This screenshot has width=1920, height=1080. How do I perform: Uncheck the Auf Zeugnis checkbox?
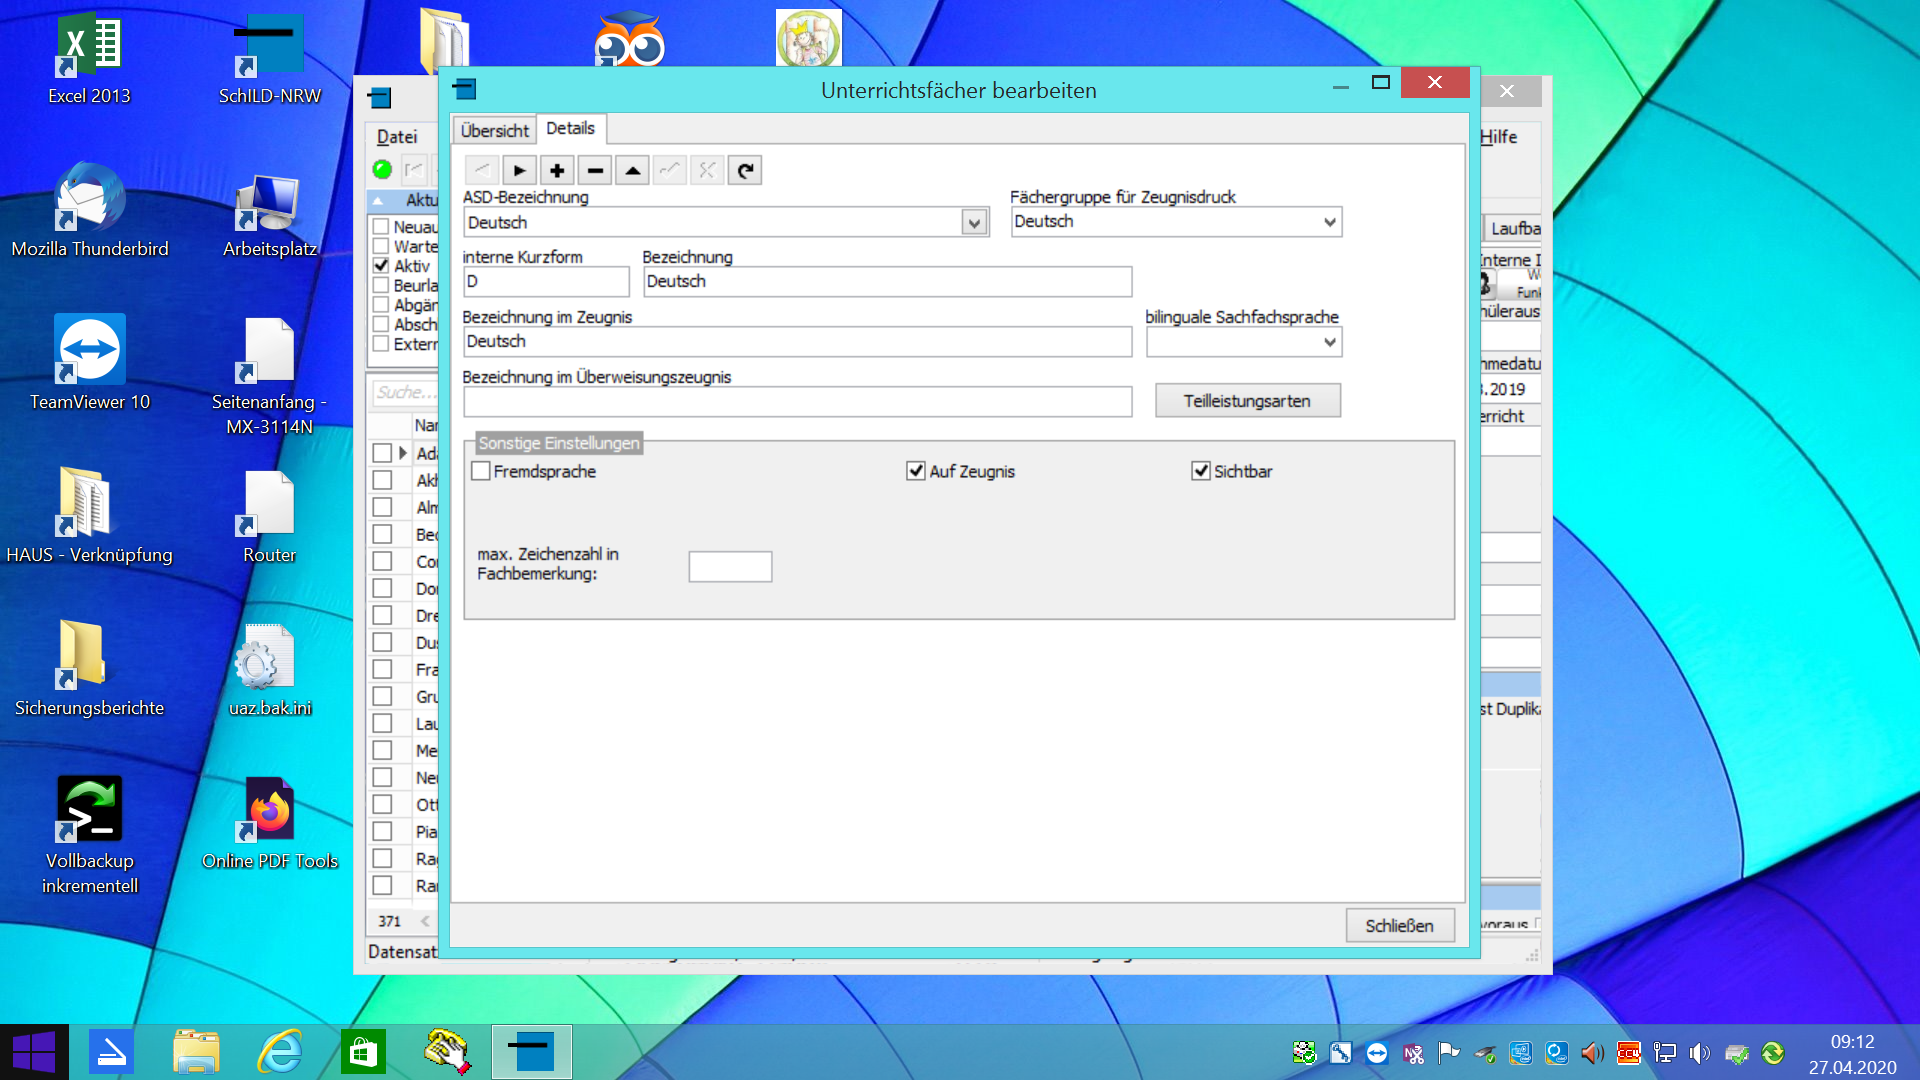tap(915, 471)
